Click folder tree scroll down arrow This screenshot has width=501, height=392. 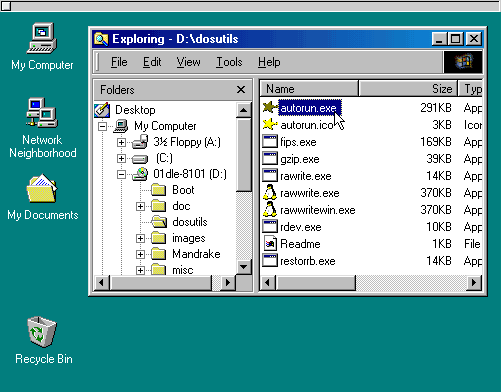click(244, 267)
